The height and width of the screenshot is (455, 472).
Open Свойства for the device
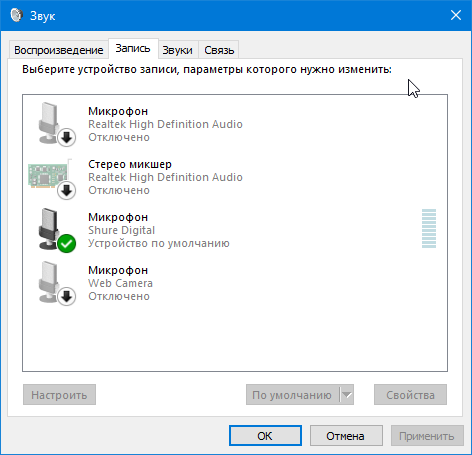point(410,395)
